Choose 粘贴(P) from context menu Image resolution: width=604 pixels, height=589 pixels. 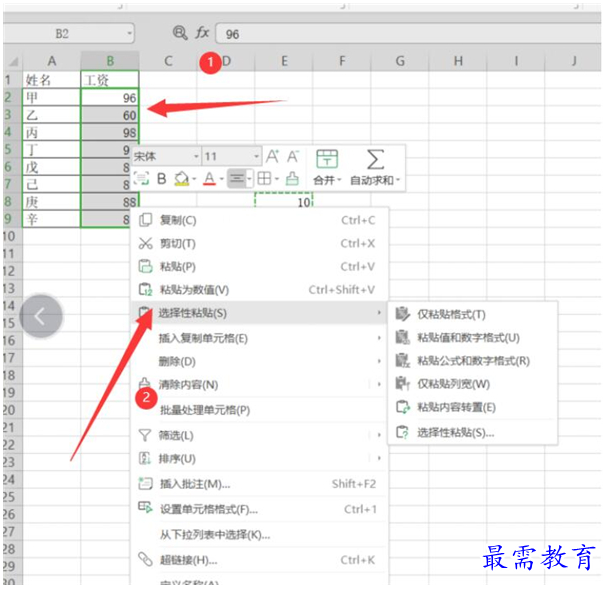(259, 267)
